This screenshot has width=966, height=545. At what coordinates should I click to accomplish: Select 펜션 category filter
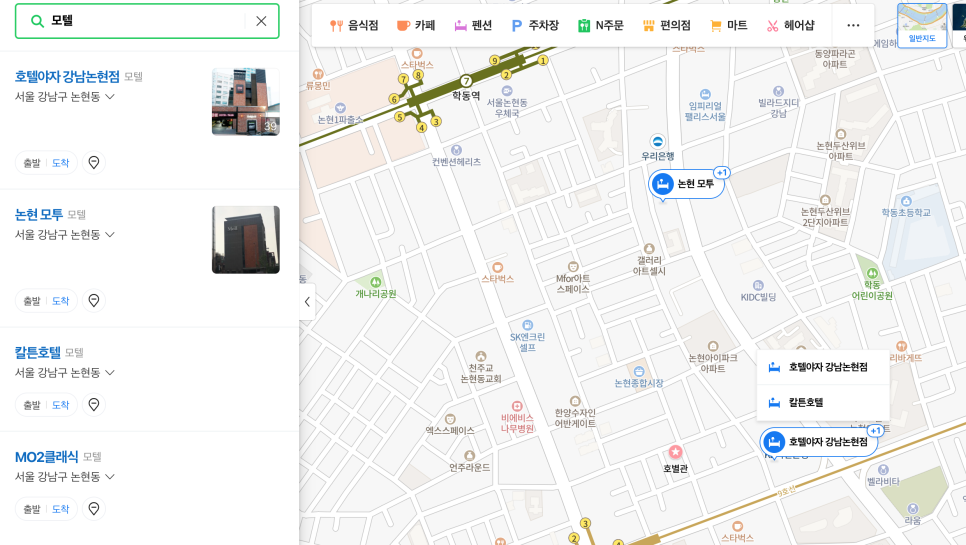[473, 25]
